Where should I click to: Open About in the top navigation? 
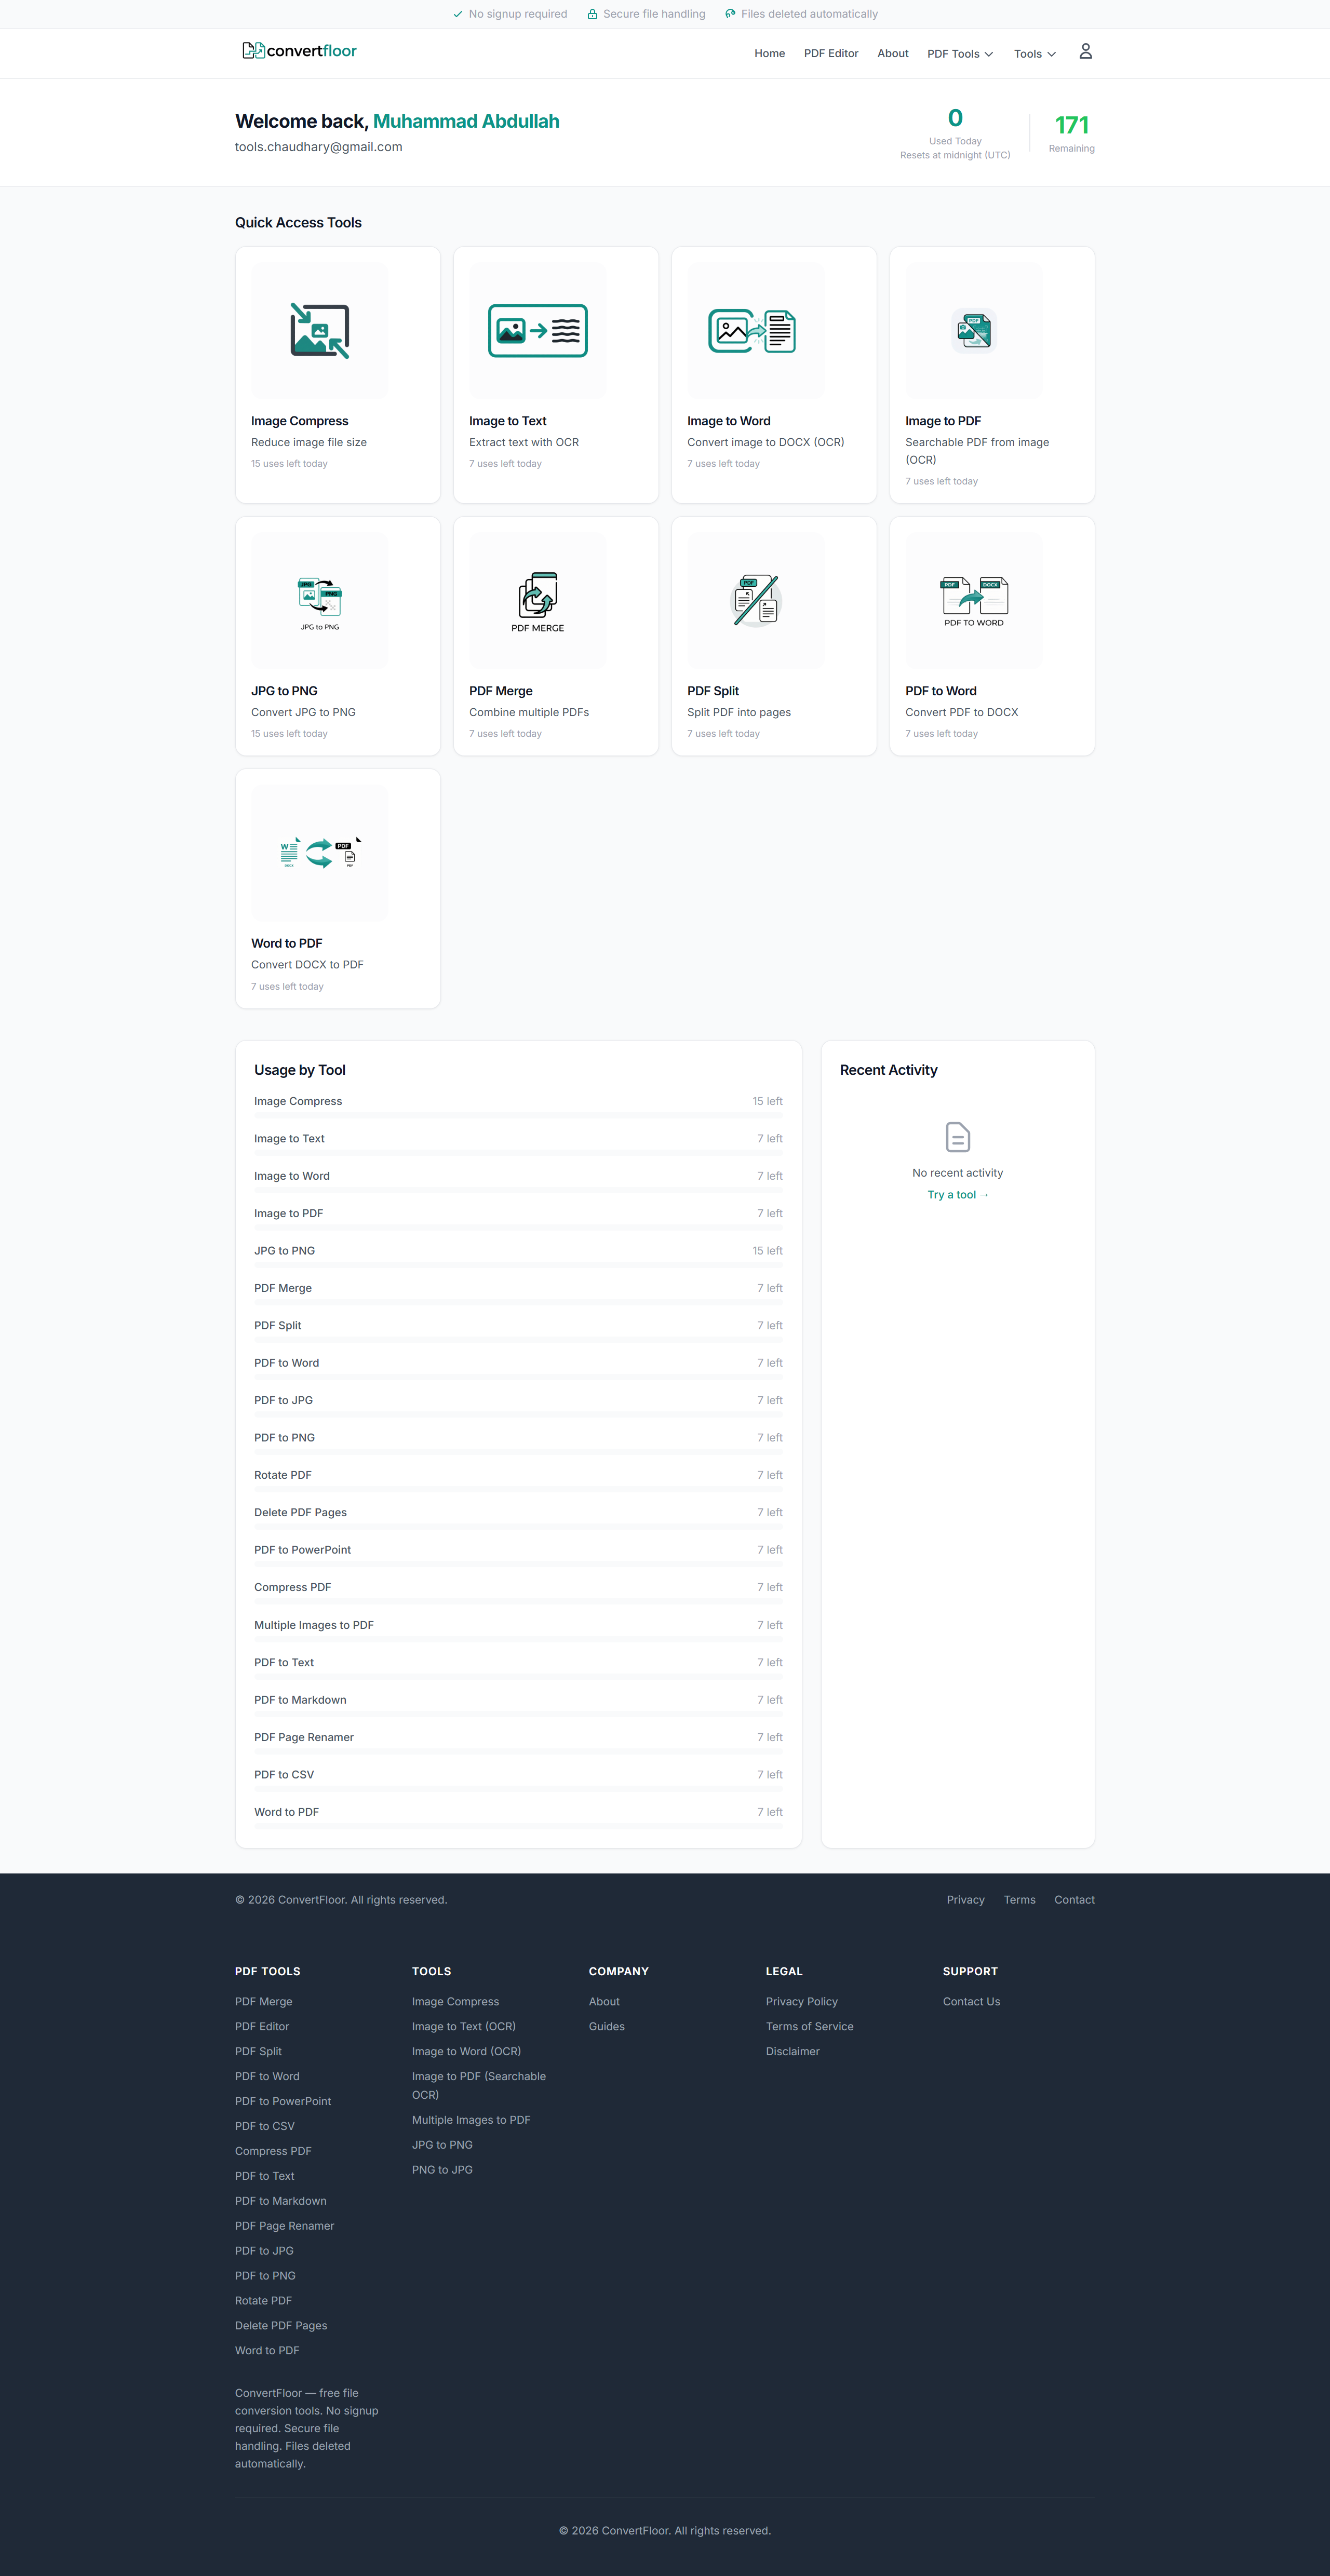click(892, 54)
